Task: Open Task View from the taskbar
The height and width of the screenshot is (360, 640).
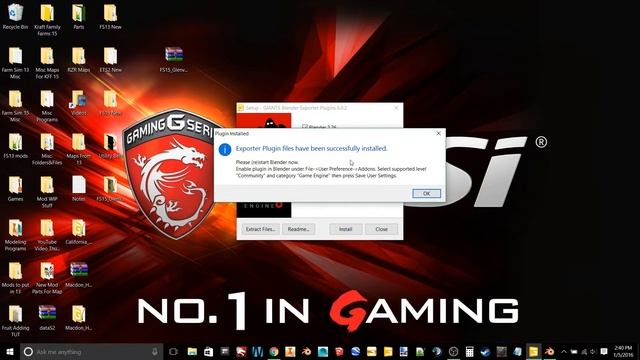Action: click(x=173, y=352)
